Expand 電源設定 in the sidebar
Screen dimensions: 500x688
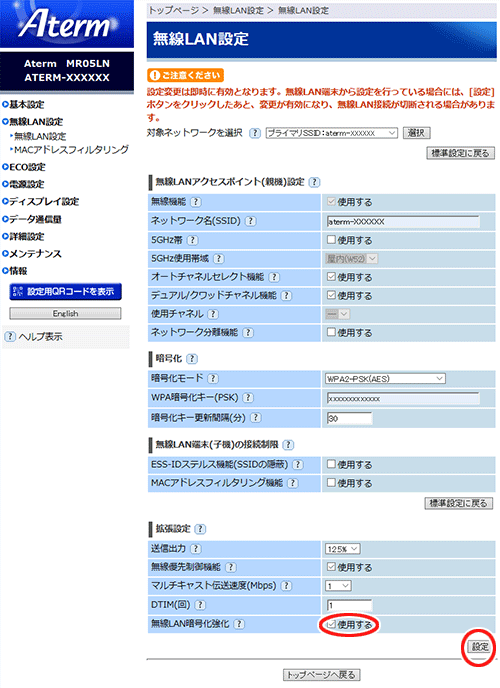pyautogui.click(x=23, y=184)
